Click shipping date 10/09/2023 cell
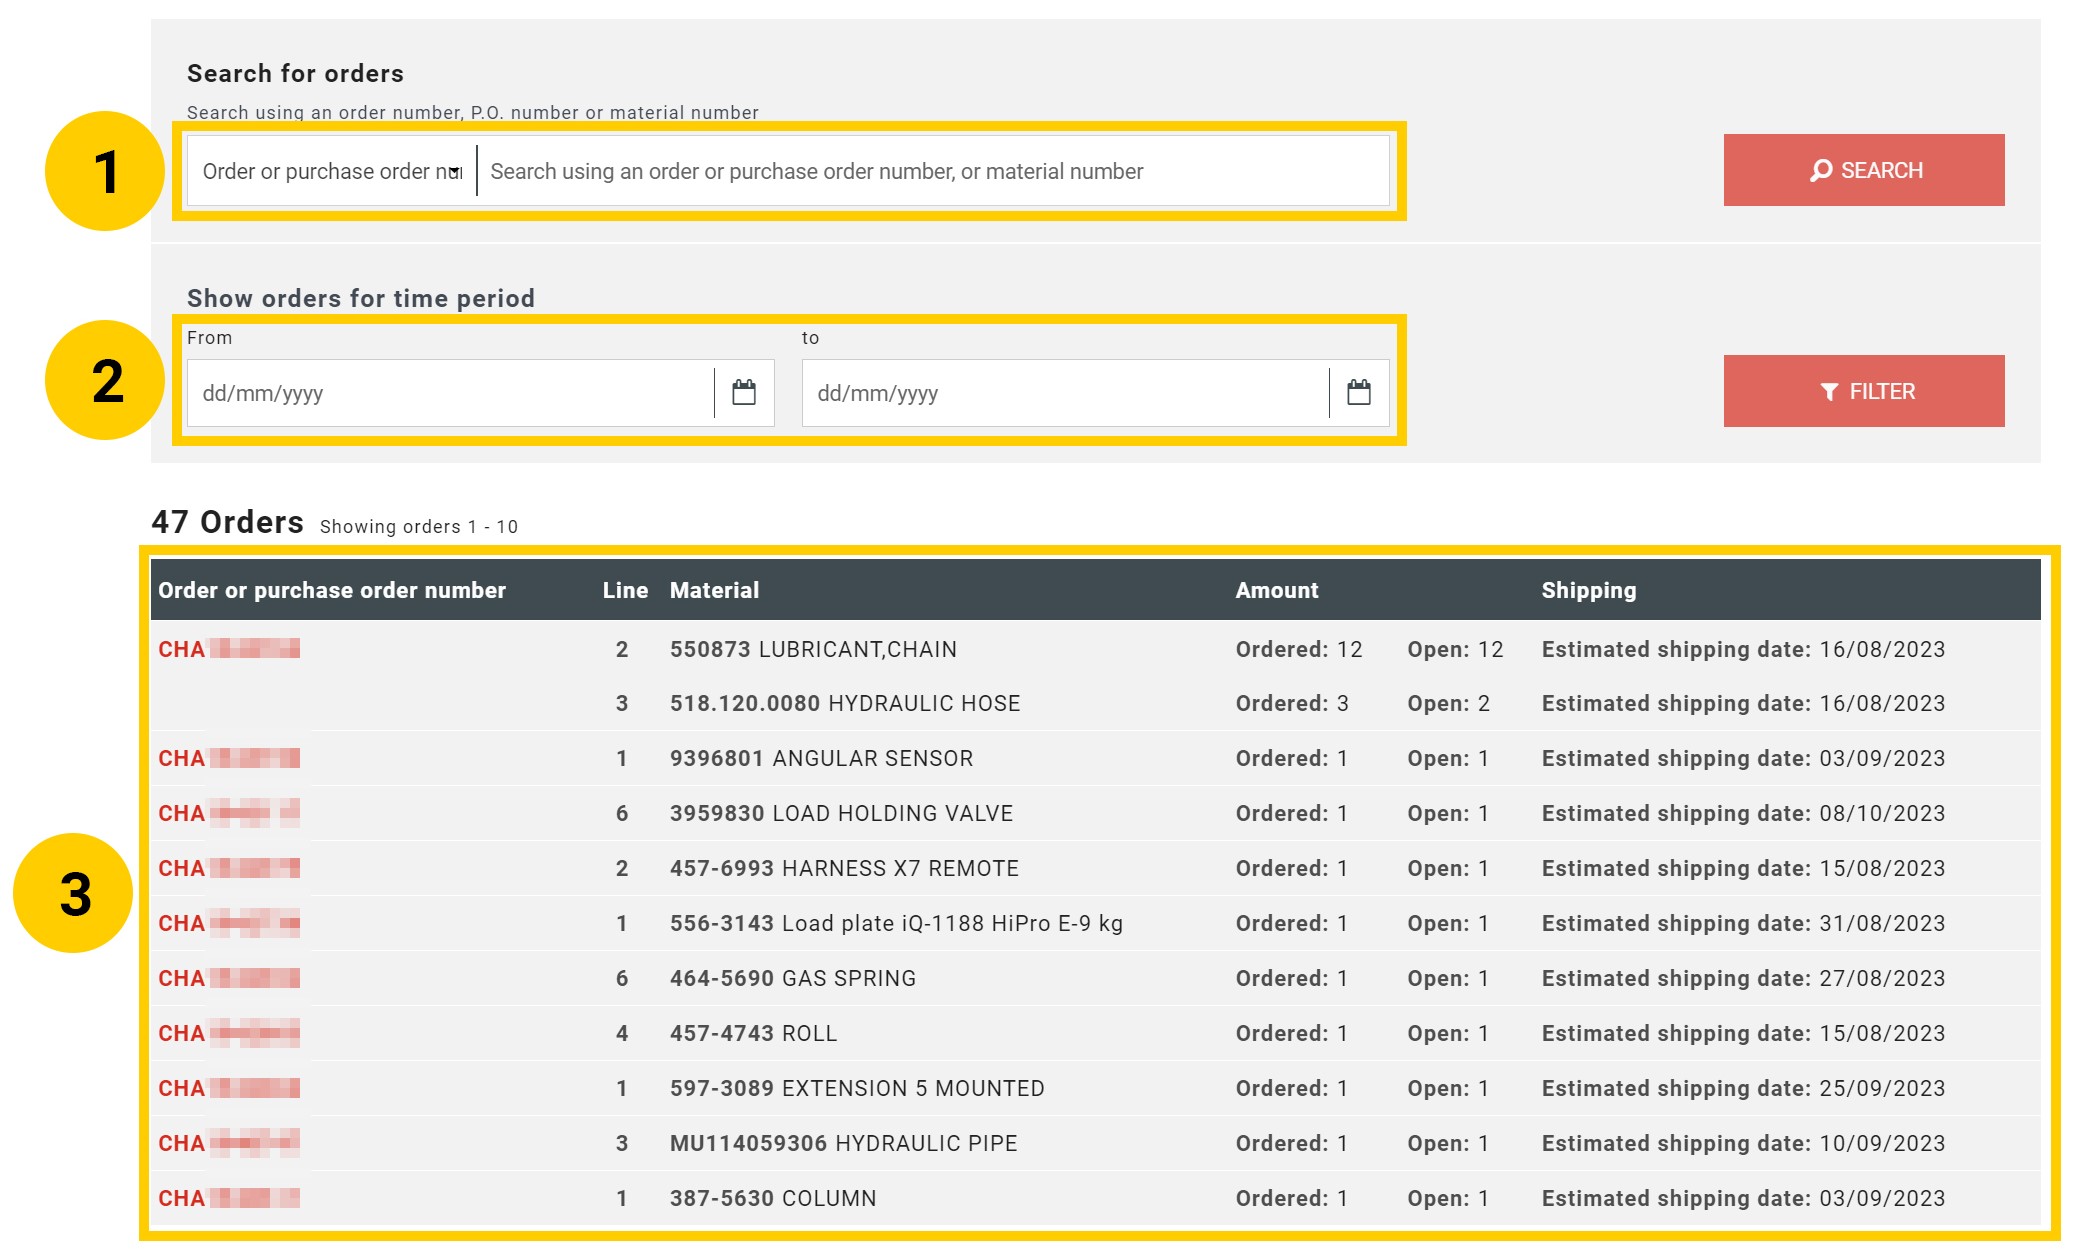This screenshot has height=1252, width=2077. pos(1743,1143)
